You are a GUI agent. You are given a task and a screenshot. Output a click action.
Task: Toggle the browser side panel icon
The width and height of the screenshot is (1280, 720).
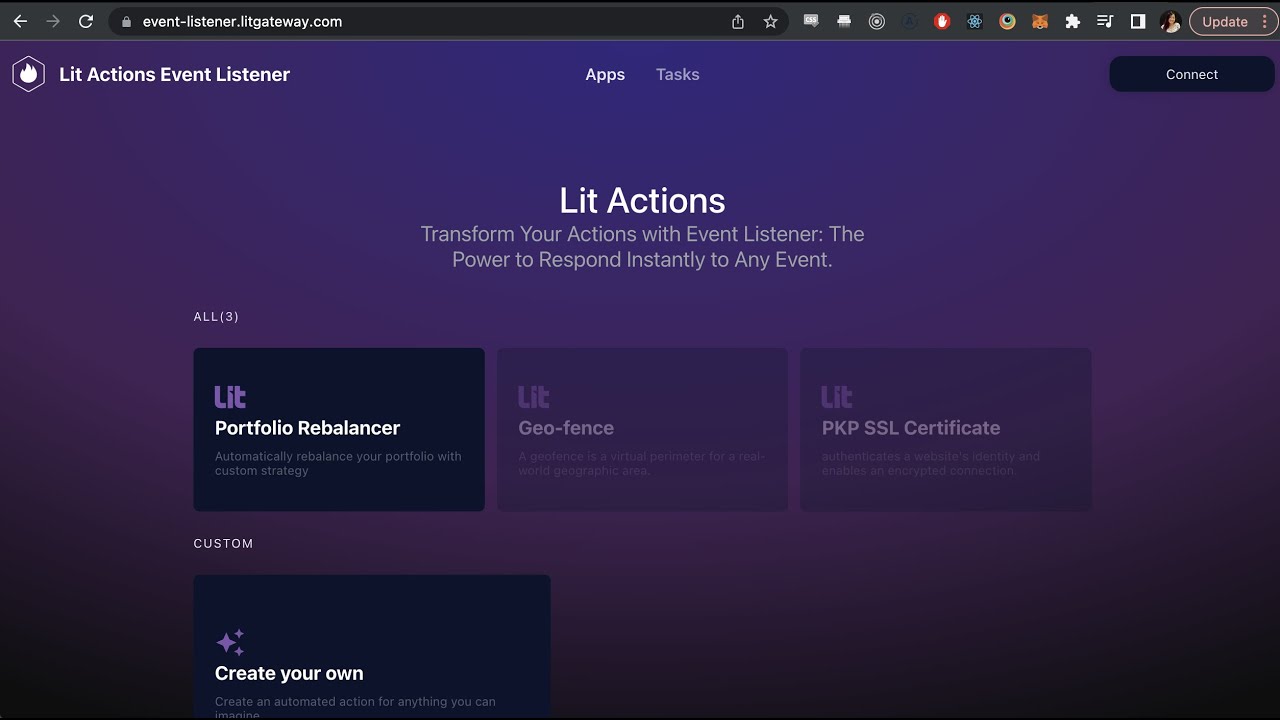(x=1138, y=21)
